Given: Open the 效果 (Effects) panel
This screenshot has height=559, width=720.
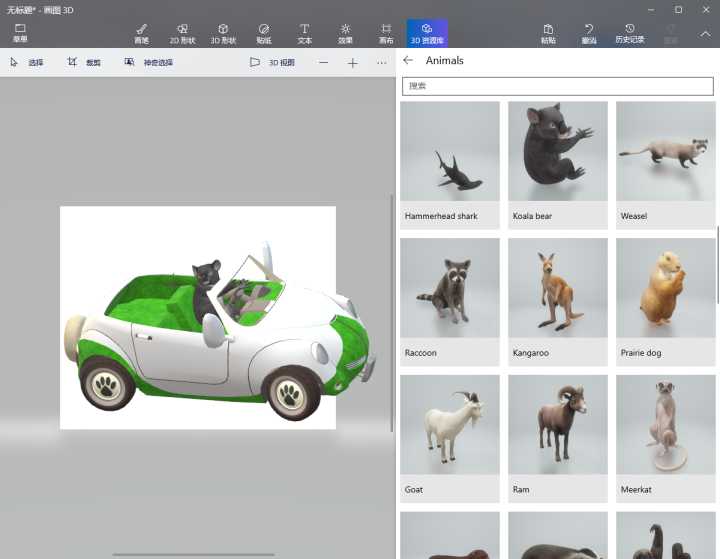Looking at the screenshot, I should (345, 33).
